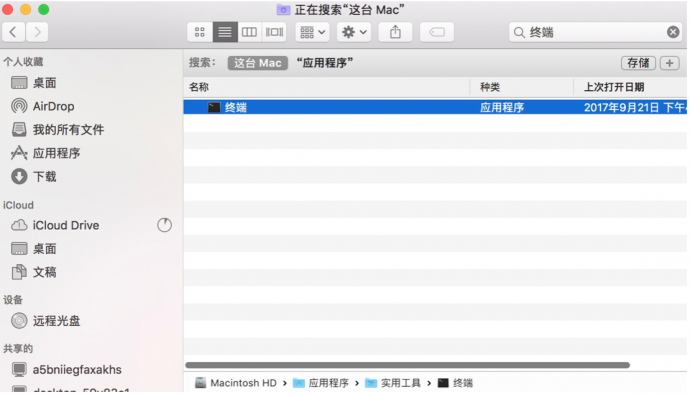The width and height of the screenshot is (690, 395).
Task: Switch to icon view
Action: tap(200, 32)
